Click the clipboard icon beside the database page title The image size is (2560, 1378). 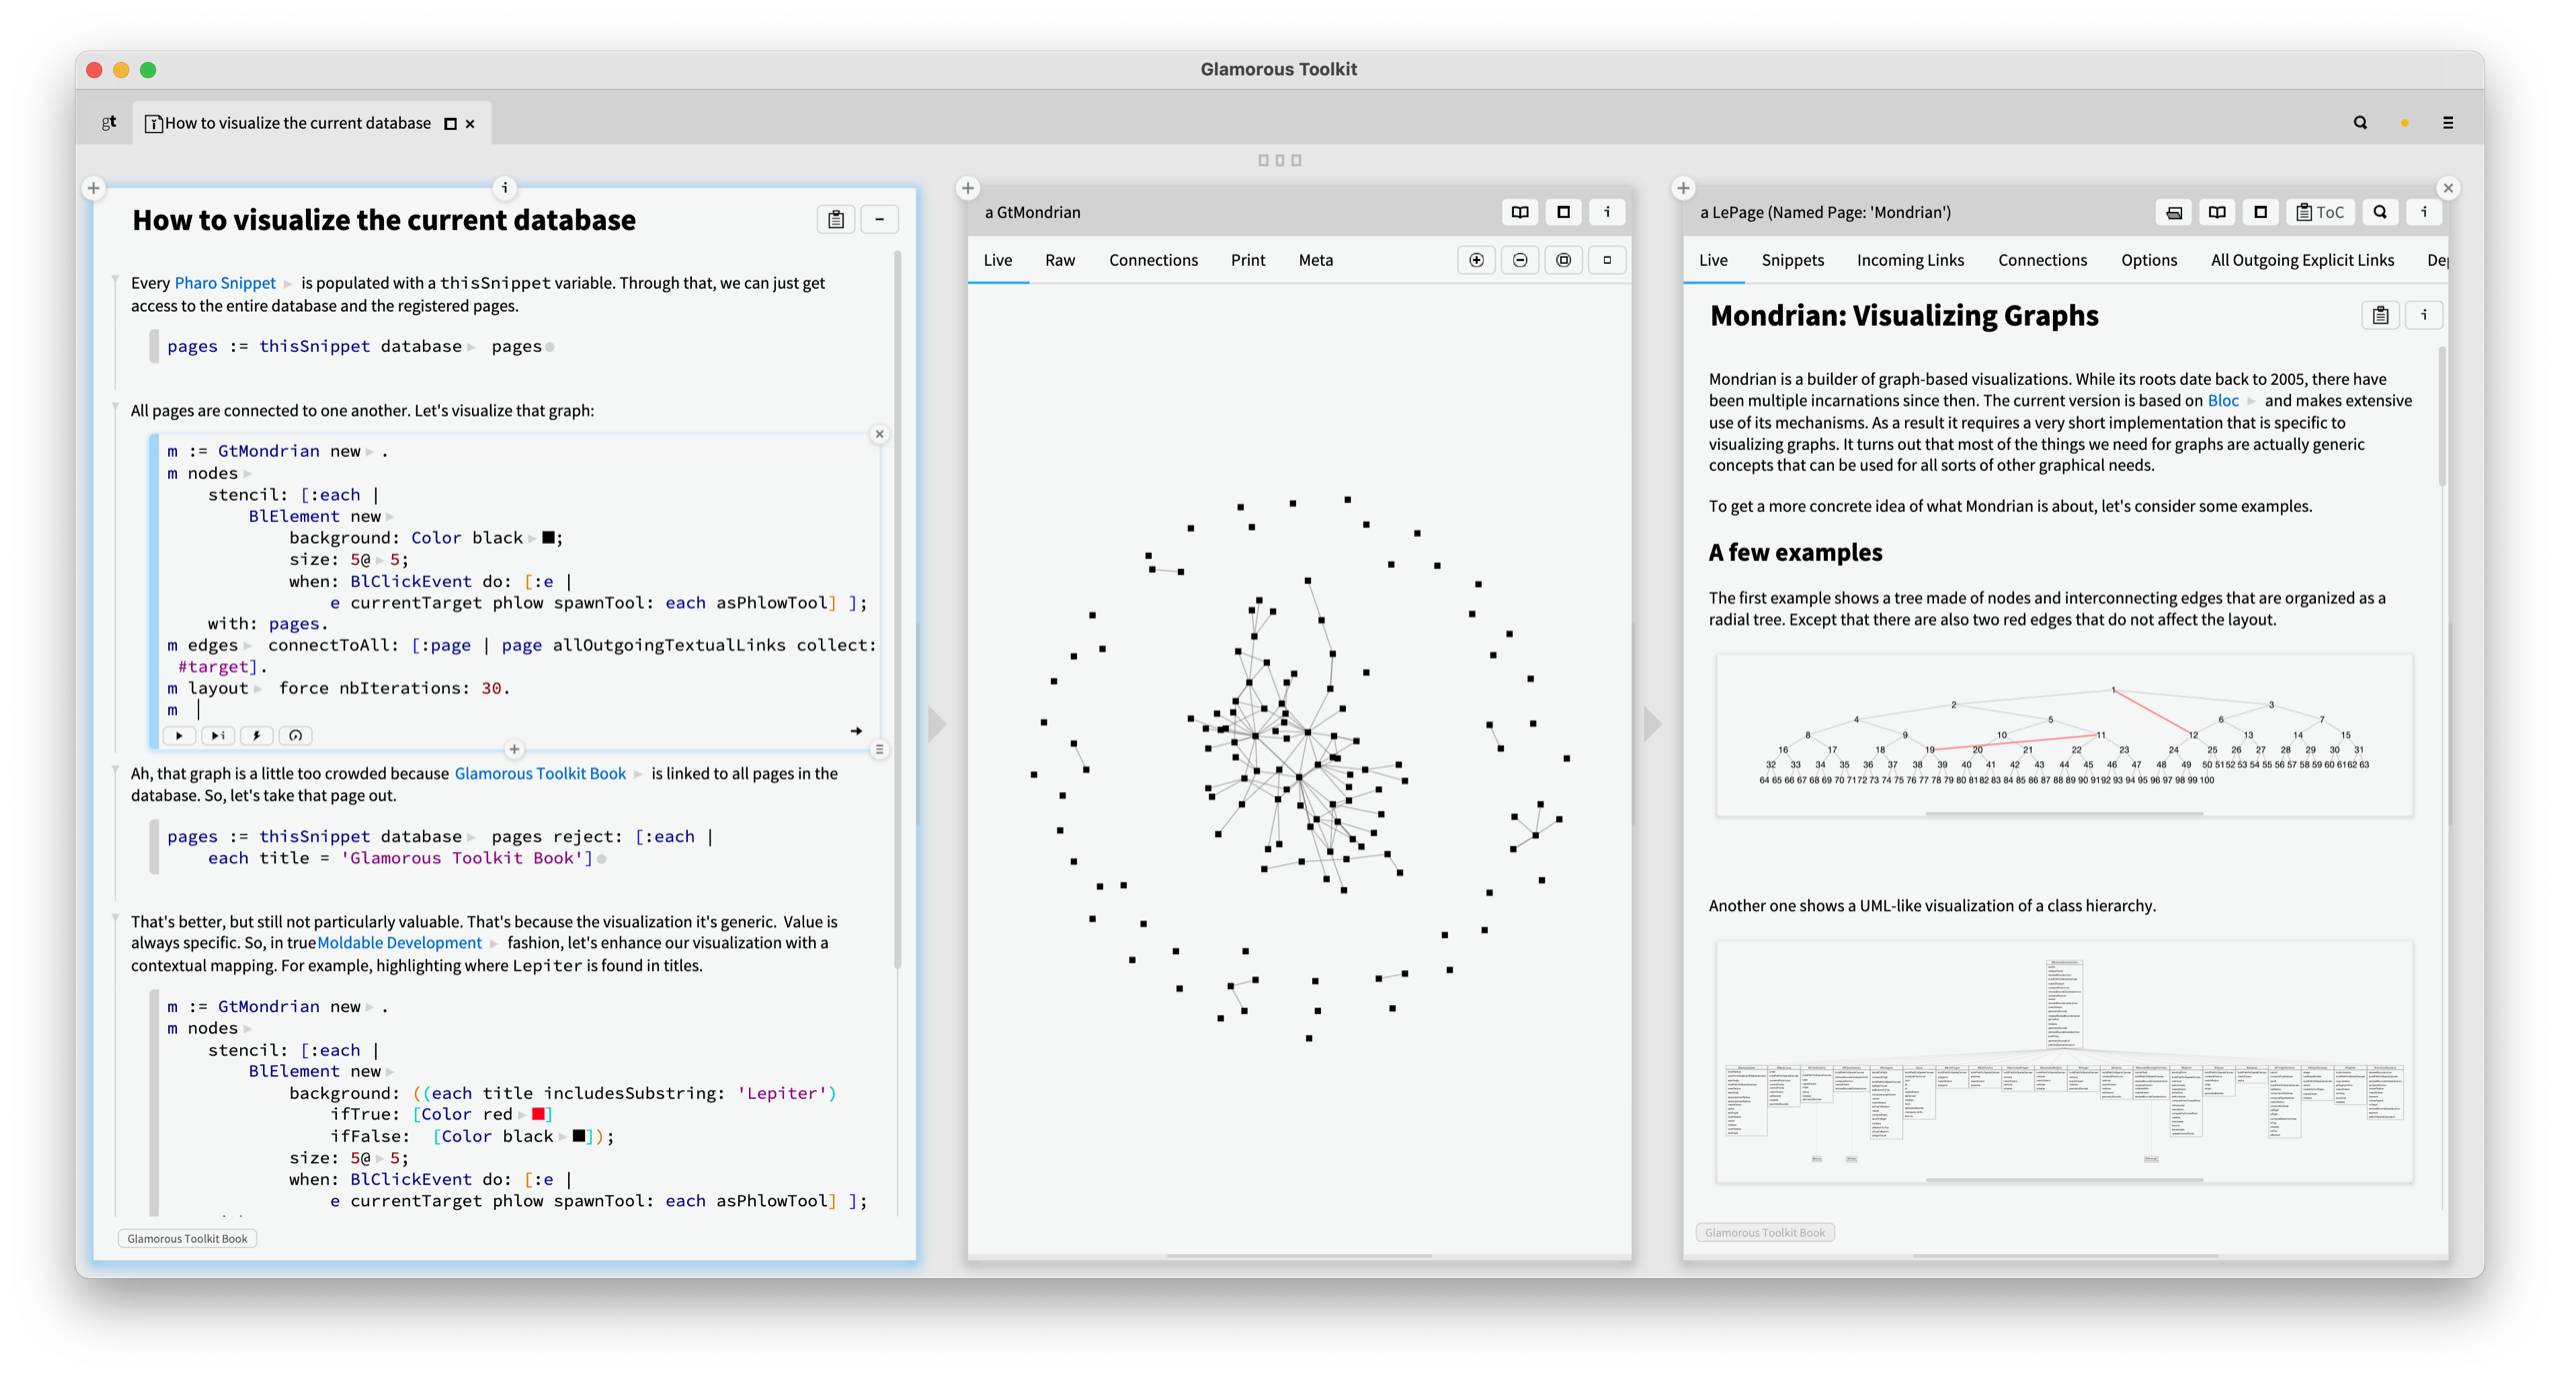click(836, 220)
